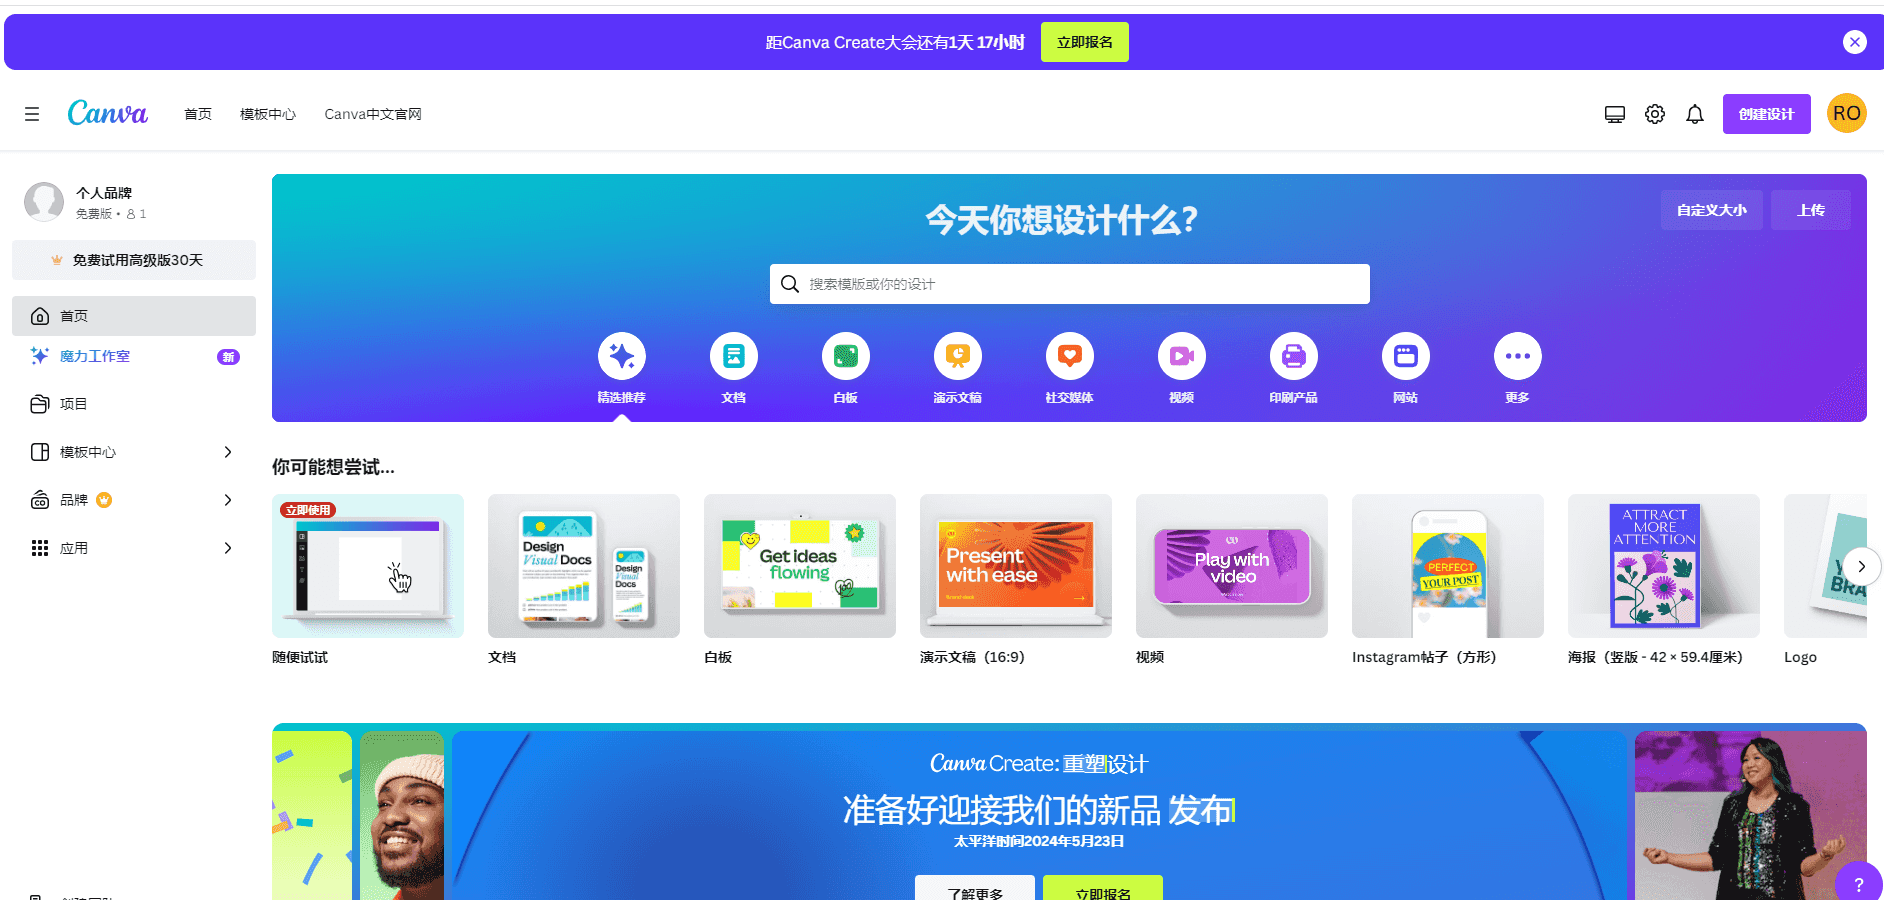Click 模板中心 in the top navigation
Viewport: 1884px width, 900px height.
(268, 114)
